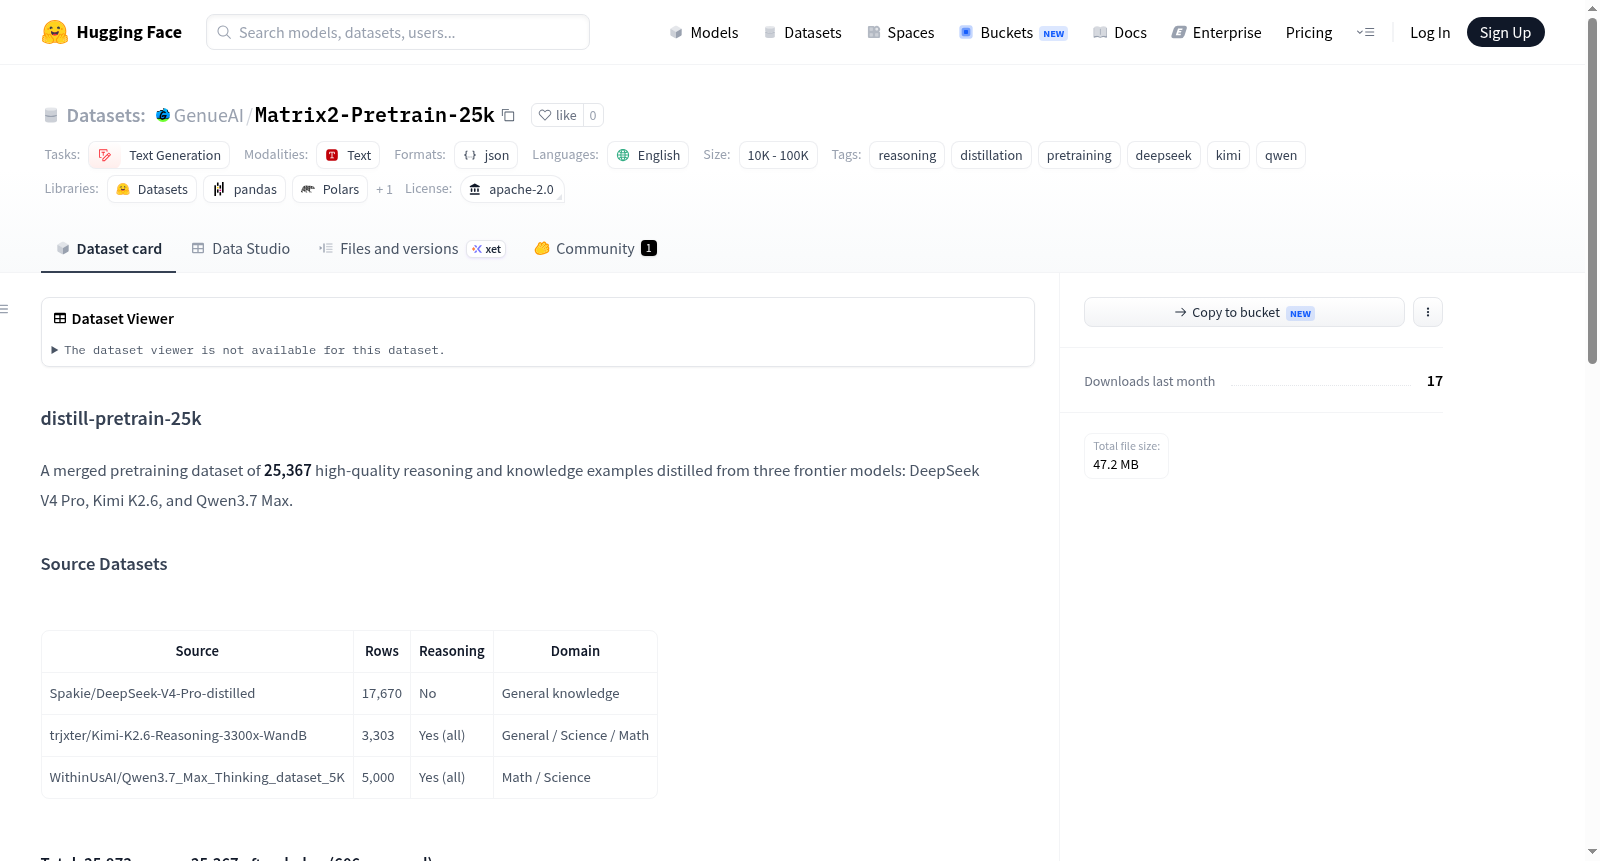
Task: Click the Hugging Face logo icon
Action: point(54,32)
